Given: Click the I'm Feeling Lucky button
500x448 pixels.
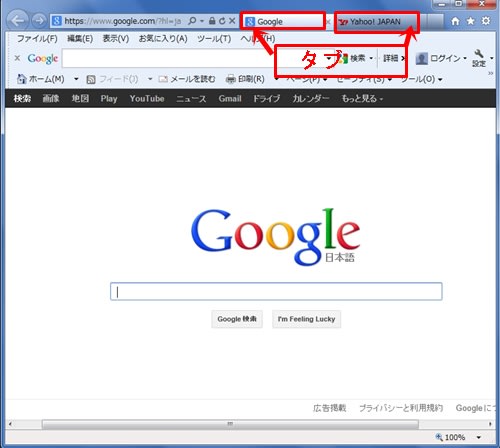Looking at the screenshot, I should click(x=306, y=319).
